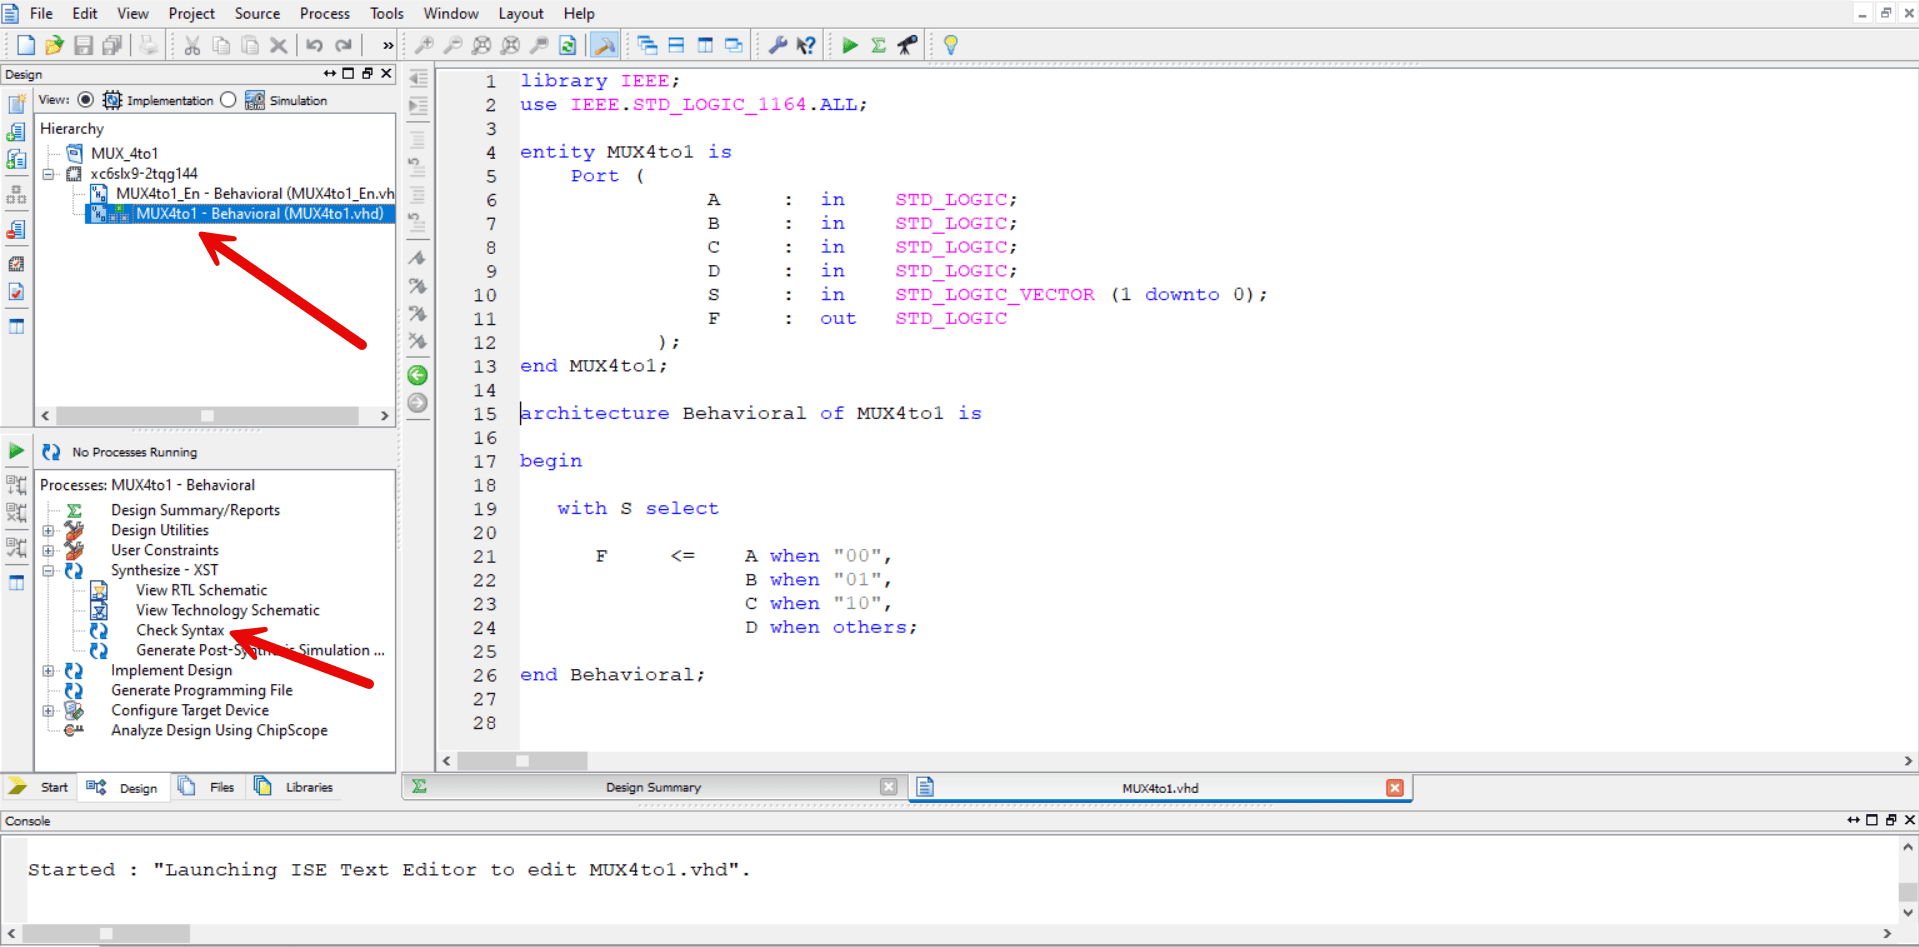1919x947 pixels.
Task: Run the process with the green play icon
Action: click(x=849, y=45)
